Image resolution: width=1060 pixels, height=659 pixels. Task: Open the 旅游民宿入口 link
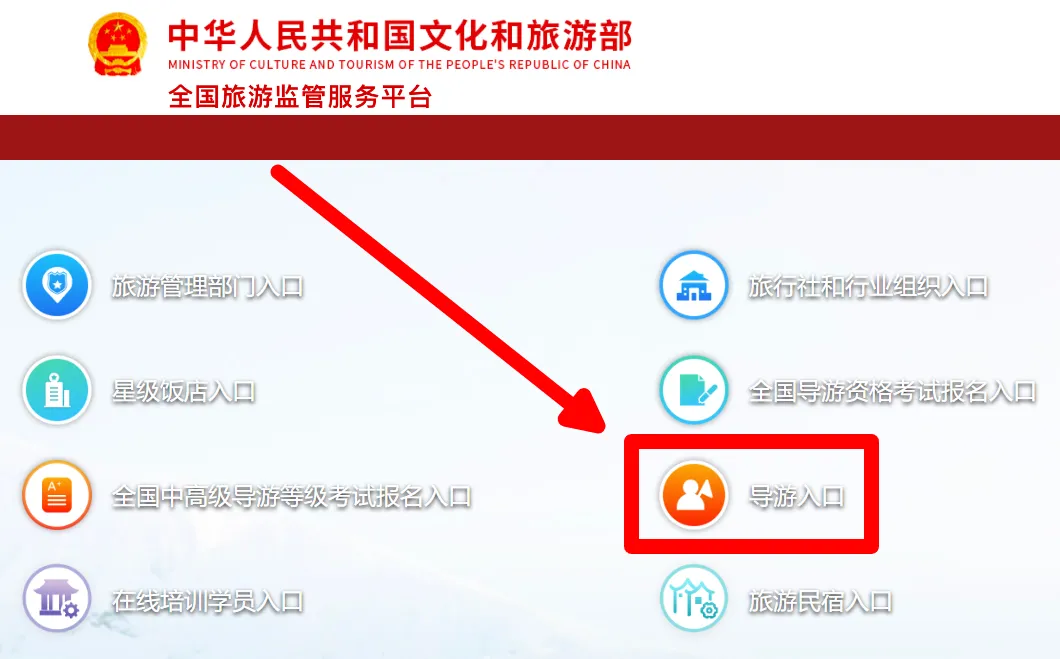click(x=820, y=602)
